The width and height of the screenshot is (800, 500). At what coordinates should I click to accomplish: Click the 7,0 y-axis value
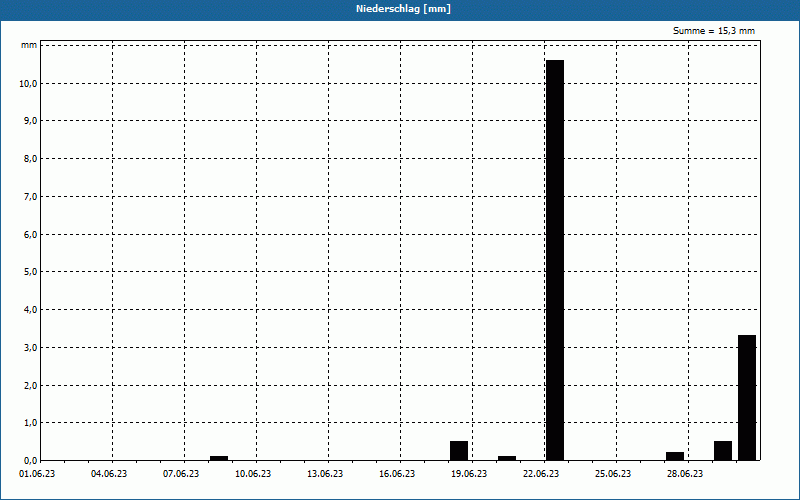[x=30, y=196]
